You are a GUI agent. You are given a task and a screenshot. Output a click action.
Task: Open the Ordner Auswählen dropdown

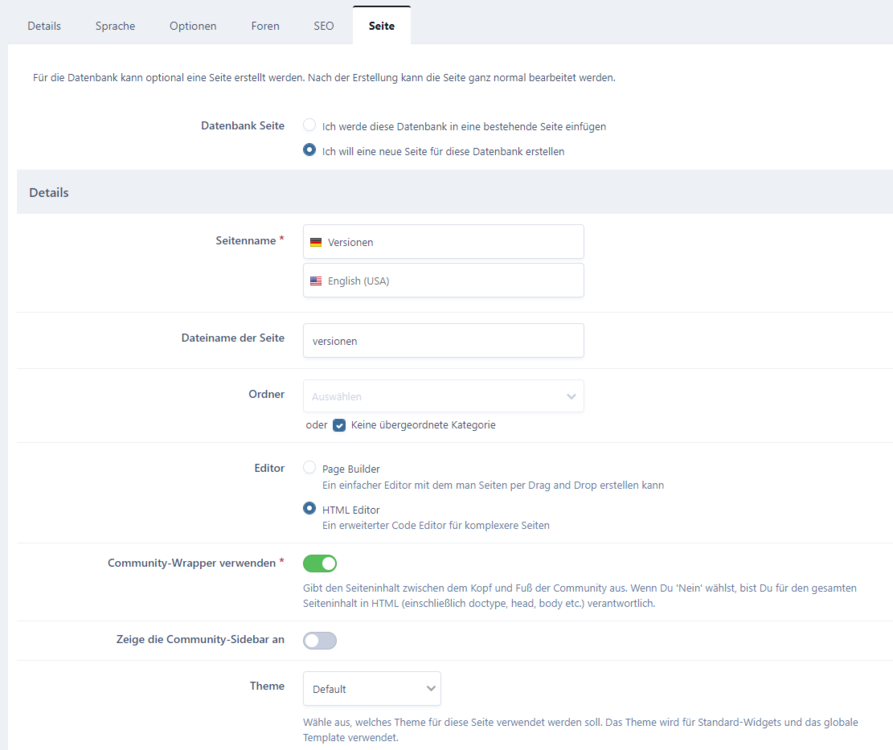(x=443, y=396)
